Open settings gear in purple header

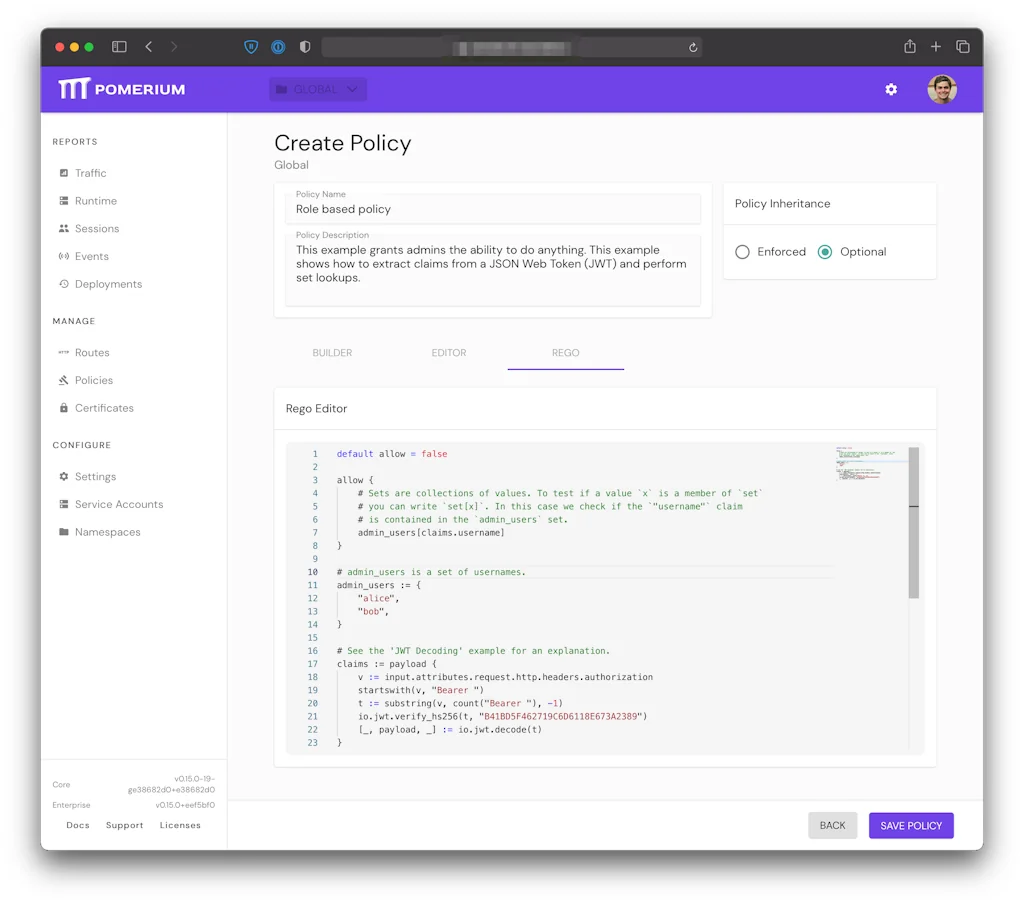pyautogui.click(x=891, y=90)
